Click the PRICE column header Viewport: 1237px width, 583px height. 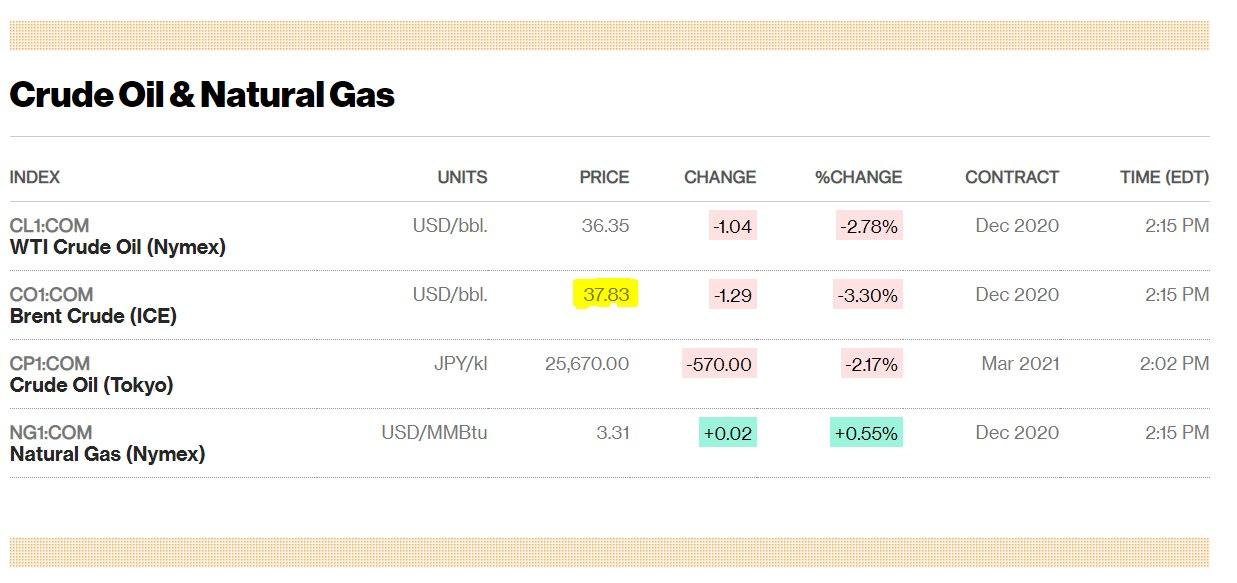pos(604,177)
